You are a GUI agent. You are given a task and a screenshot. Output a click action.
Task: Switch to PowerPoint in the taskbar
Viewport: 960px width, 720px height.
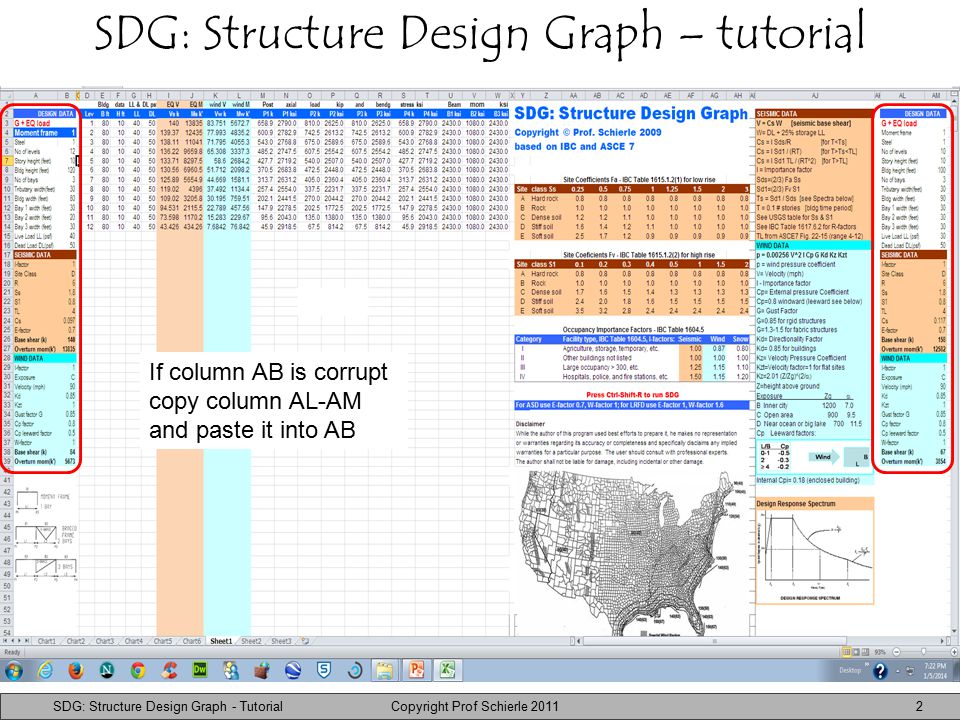click(x=417, y=670)
